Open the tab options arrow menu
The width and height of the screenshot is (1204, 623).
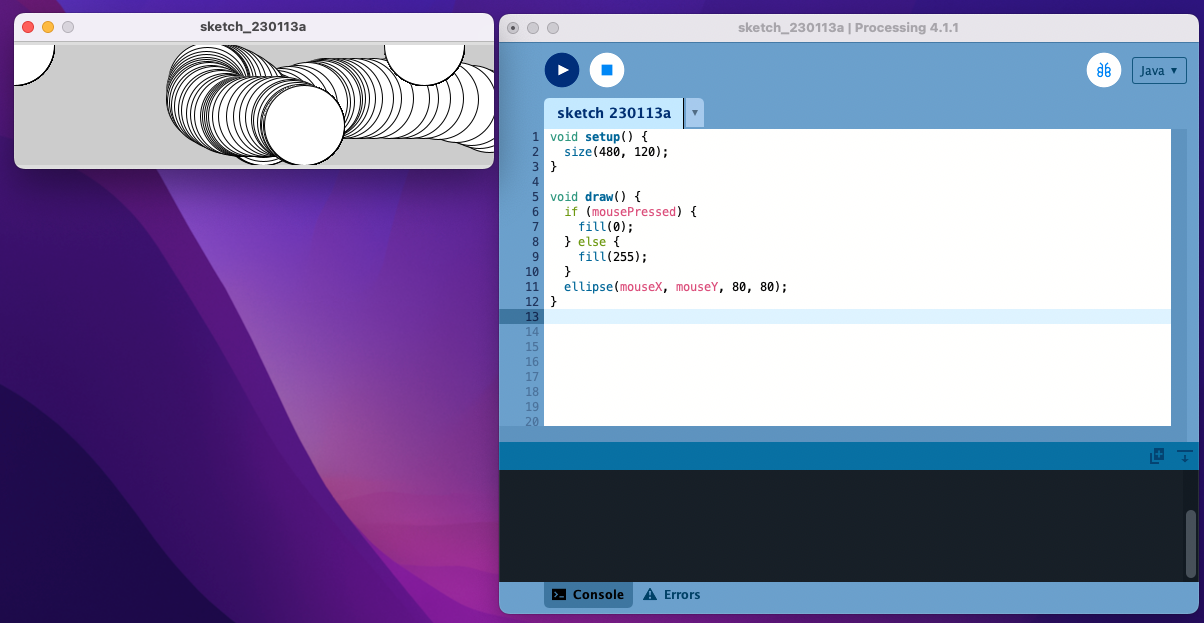point(694,113)
